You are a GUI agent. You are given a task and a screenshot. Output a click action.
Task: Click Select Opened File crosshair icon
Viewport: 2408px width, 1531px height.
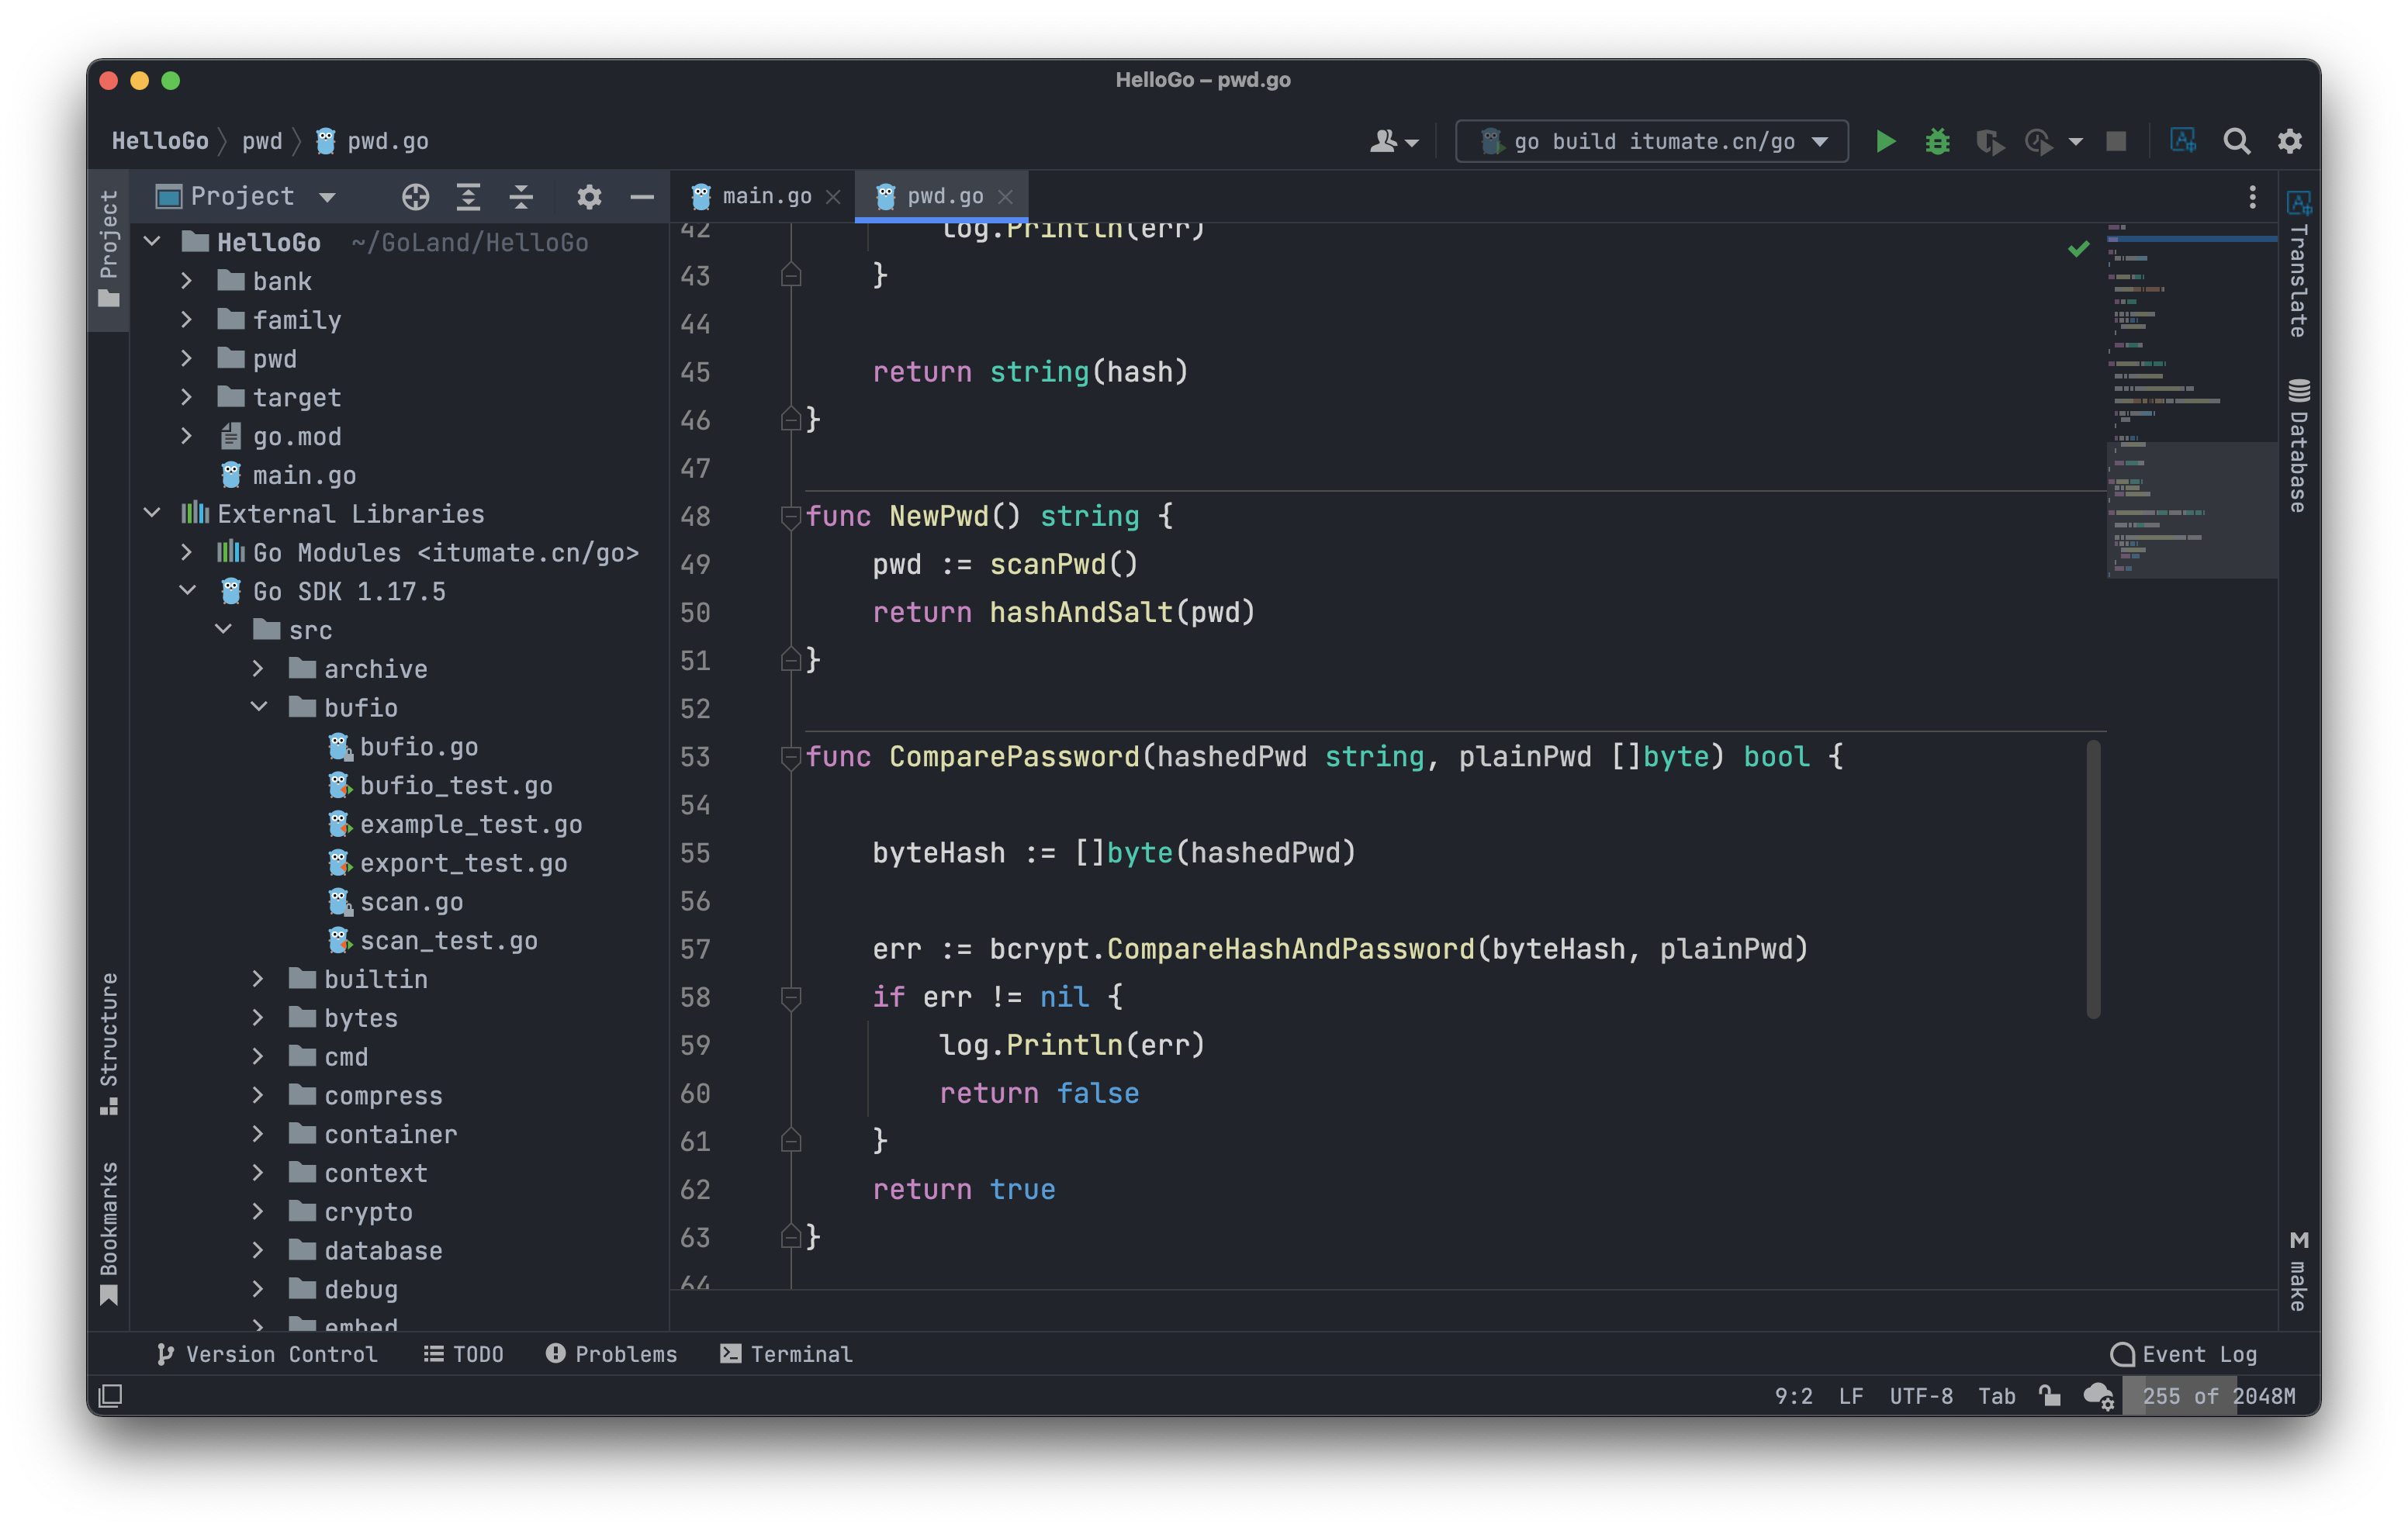click(415, 197)
